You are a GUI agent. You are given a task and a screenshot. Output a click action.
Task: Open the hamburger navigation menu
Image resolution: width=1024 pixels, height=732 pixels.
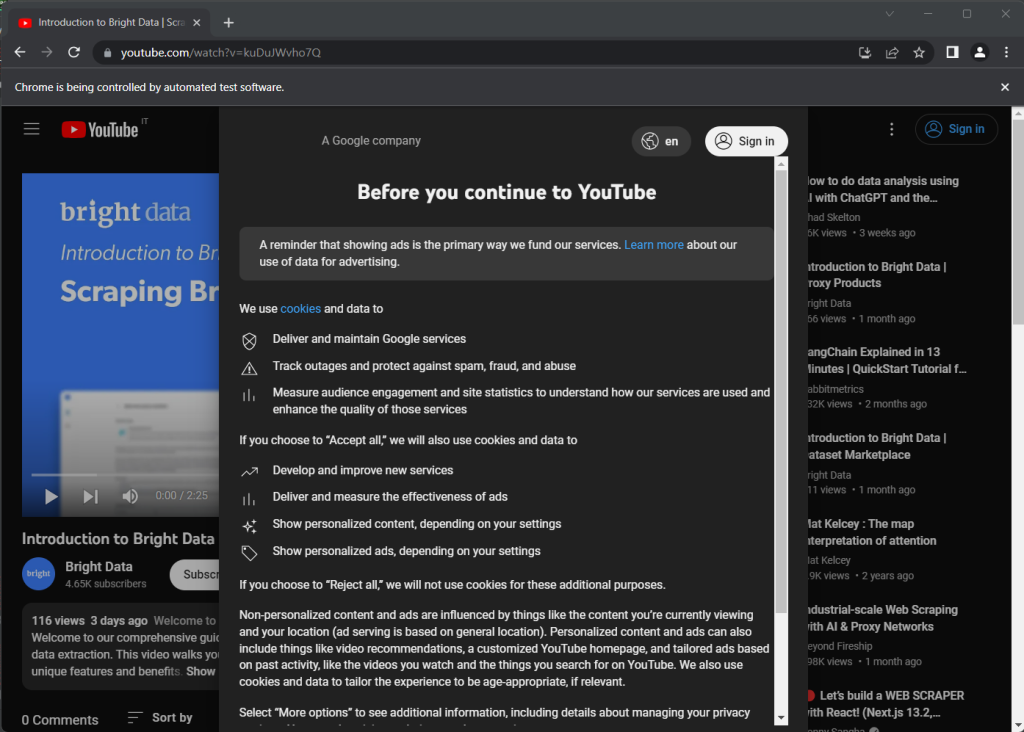click(31, 128)
